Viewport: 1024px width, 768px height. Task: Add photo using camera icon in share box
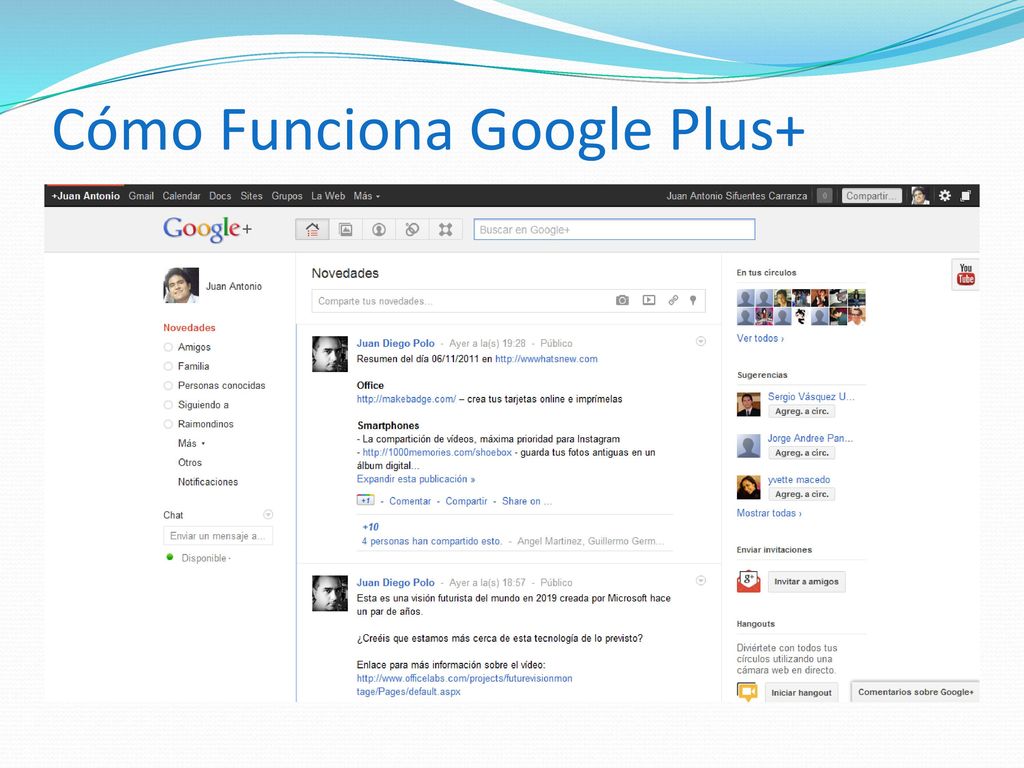click(622, 300)
